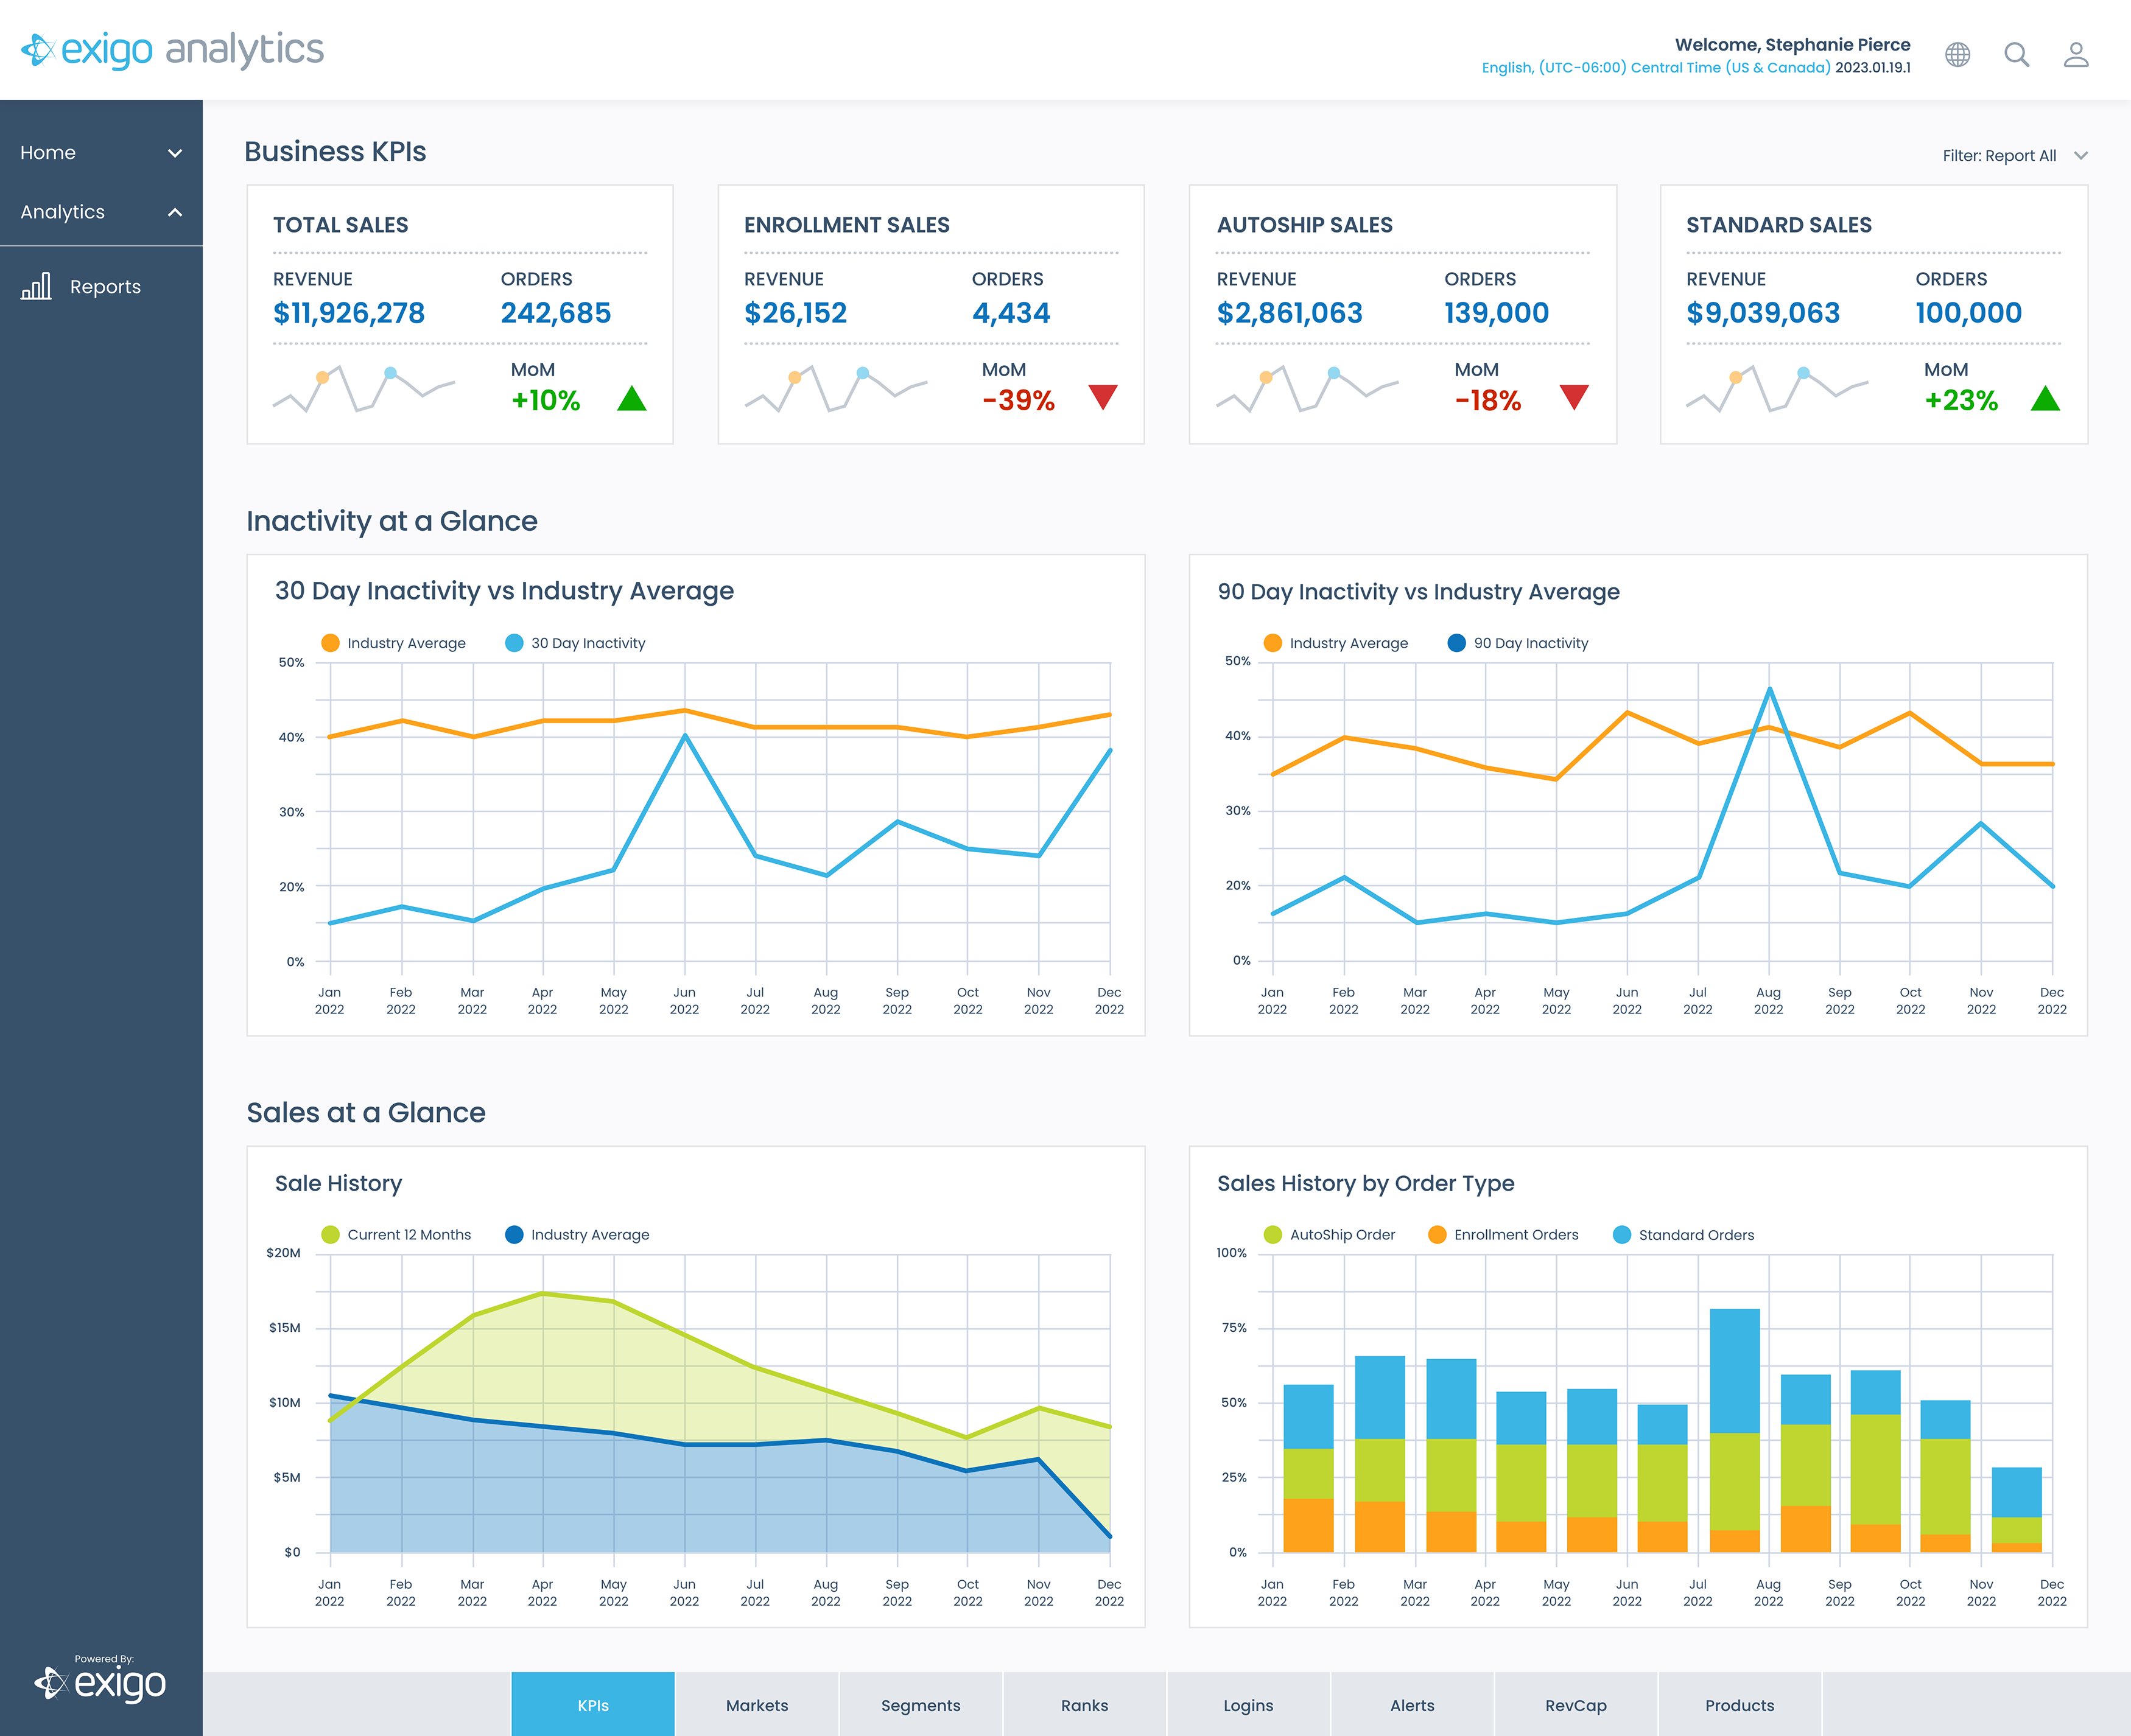
Task: Click the Reports icon in sidebar
Action: [39, 285]
